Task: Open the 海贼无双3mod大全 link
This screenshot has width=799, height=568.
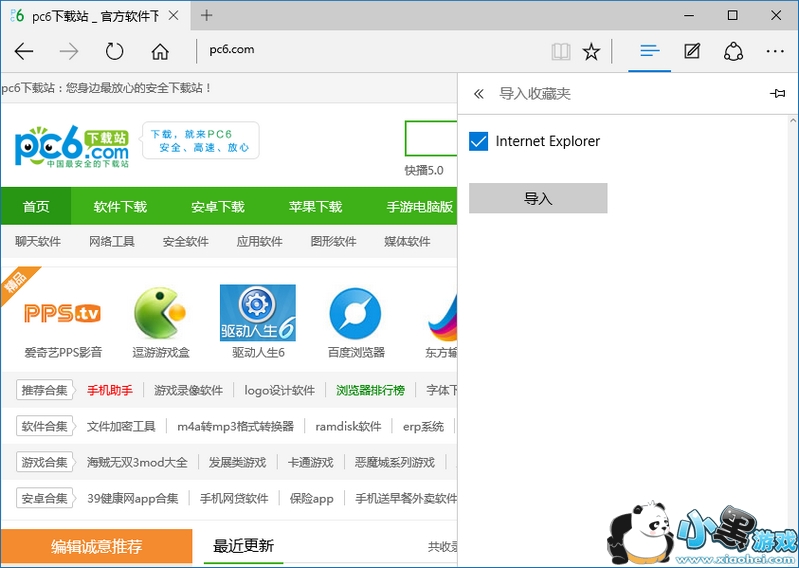Action: [137, 462]
